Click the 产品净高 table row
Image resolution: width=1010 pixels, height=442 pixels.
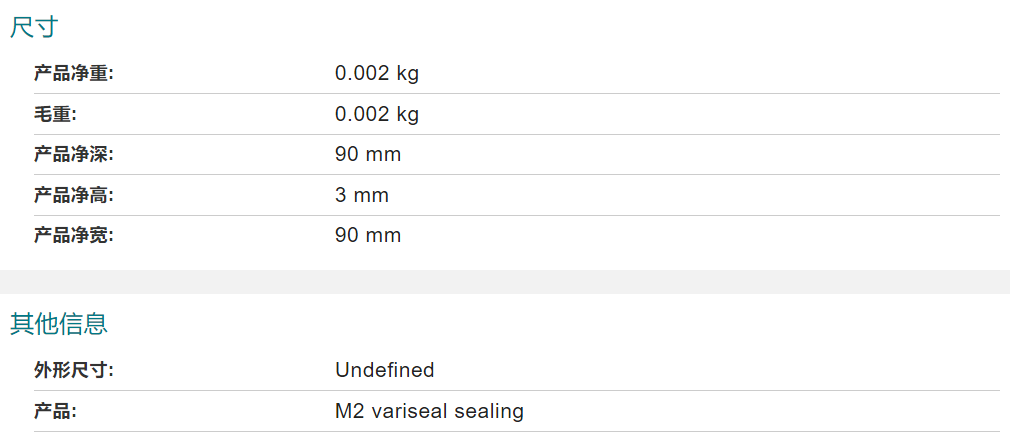(x=517, y=195)
